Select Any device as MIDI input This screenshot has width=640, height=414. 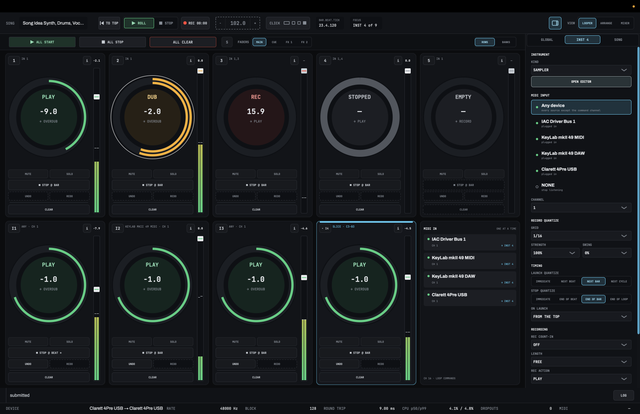(x=581, y=107)
